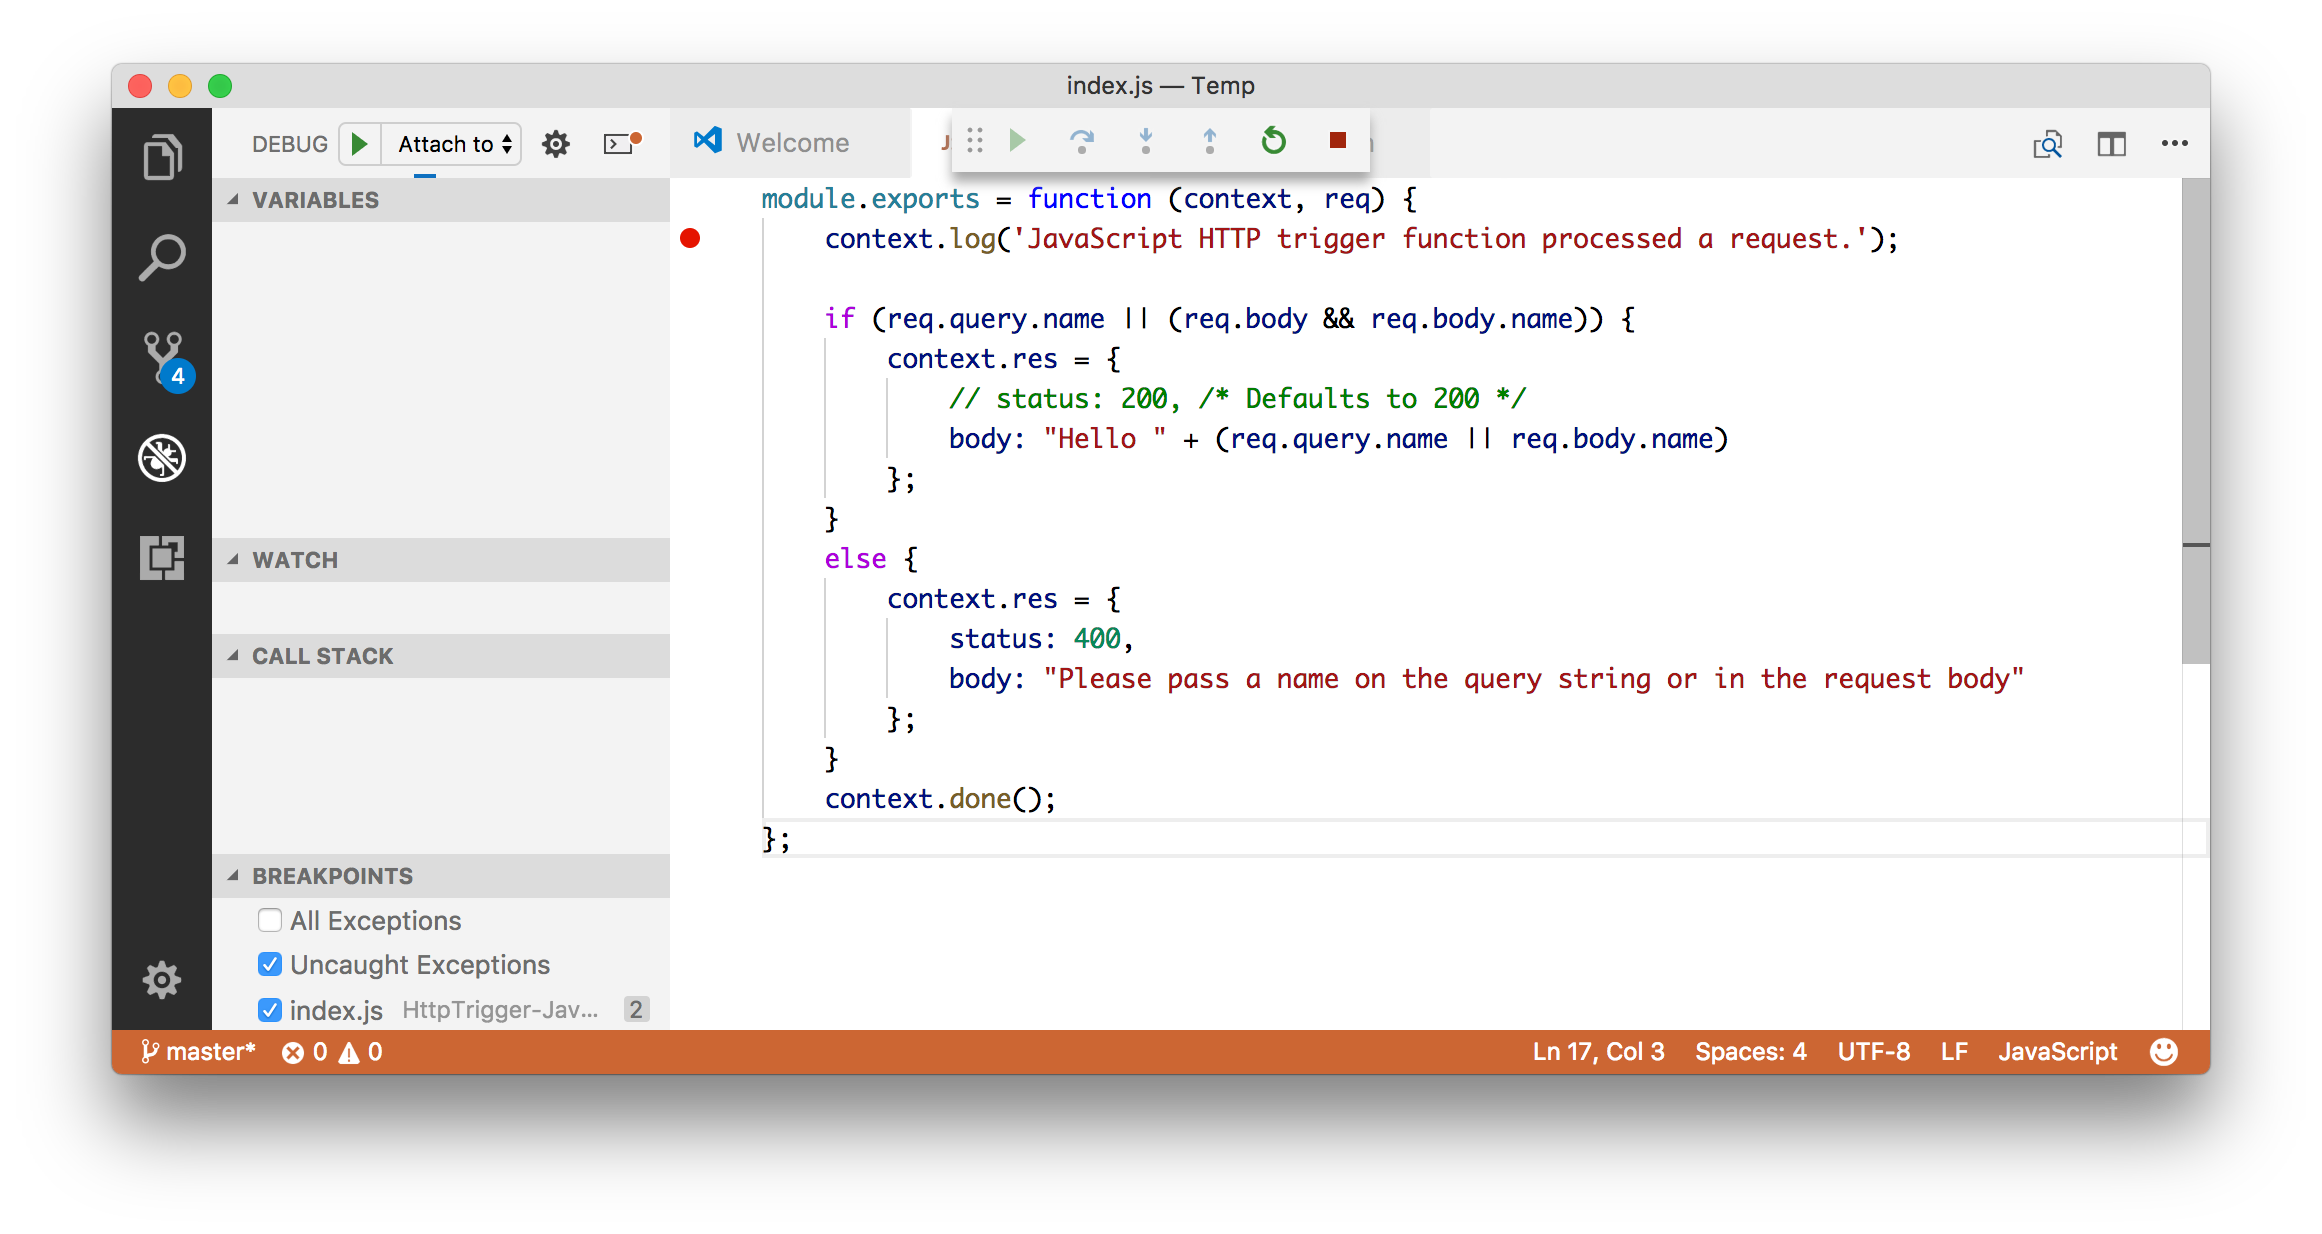2322x1234 pixels.
Task: Enable All Exceptions breakpoint checkbox
Action: [x=270, y=920]
